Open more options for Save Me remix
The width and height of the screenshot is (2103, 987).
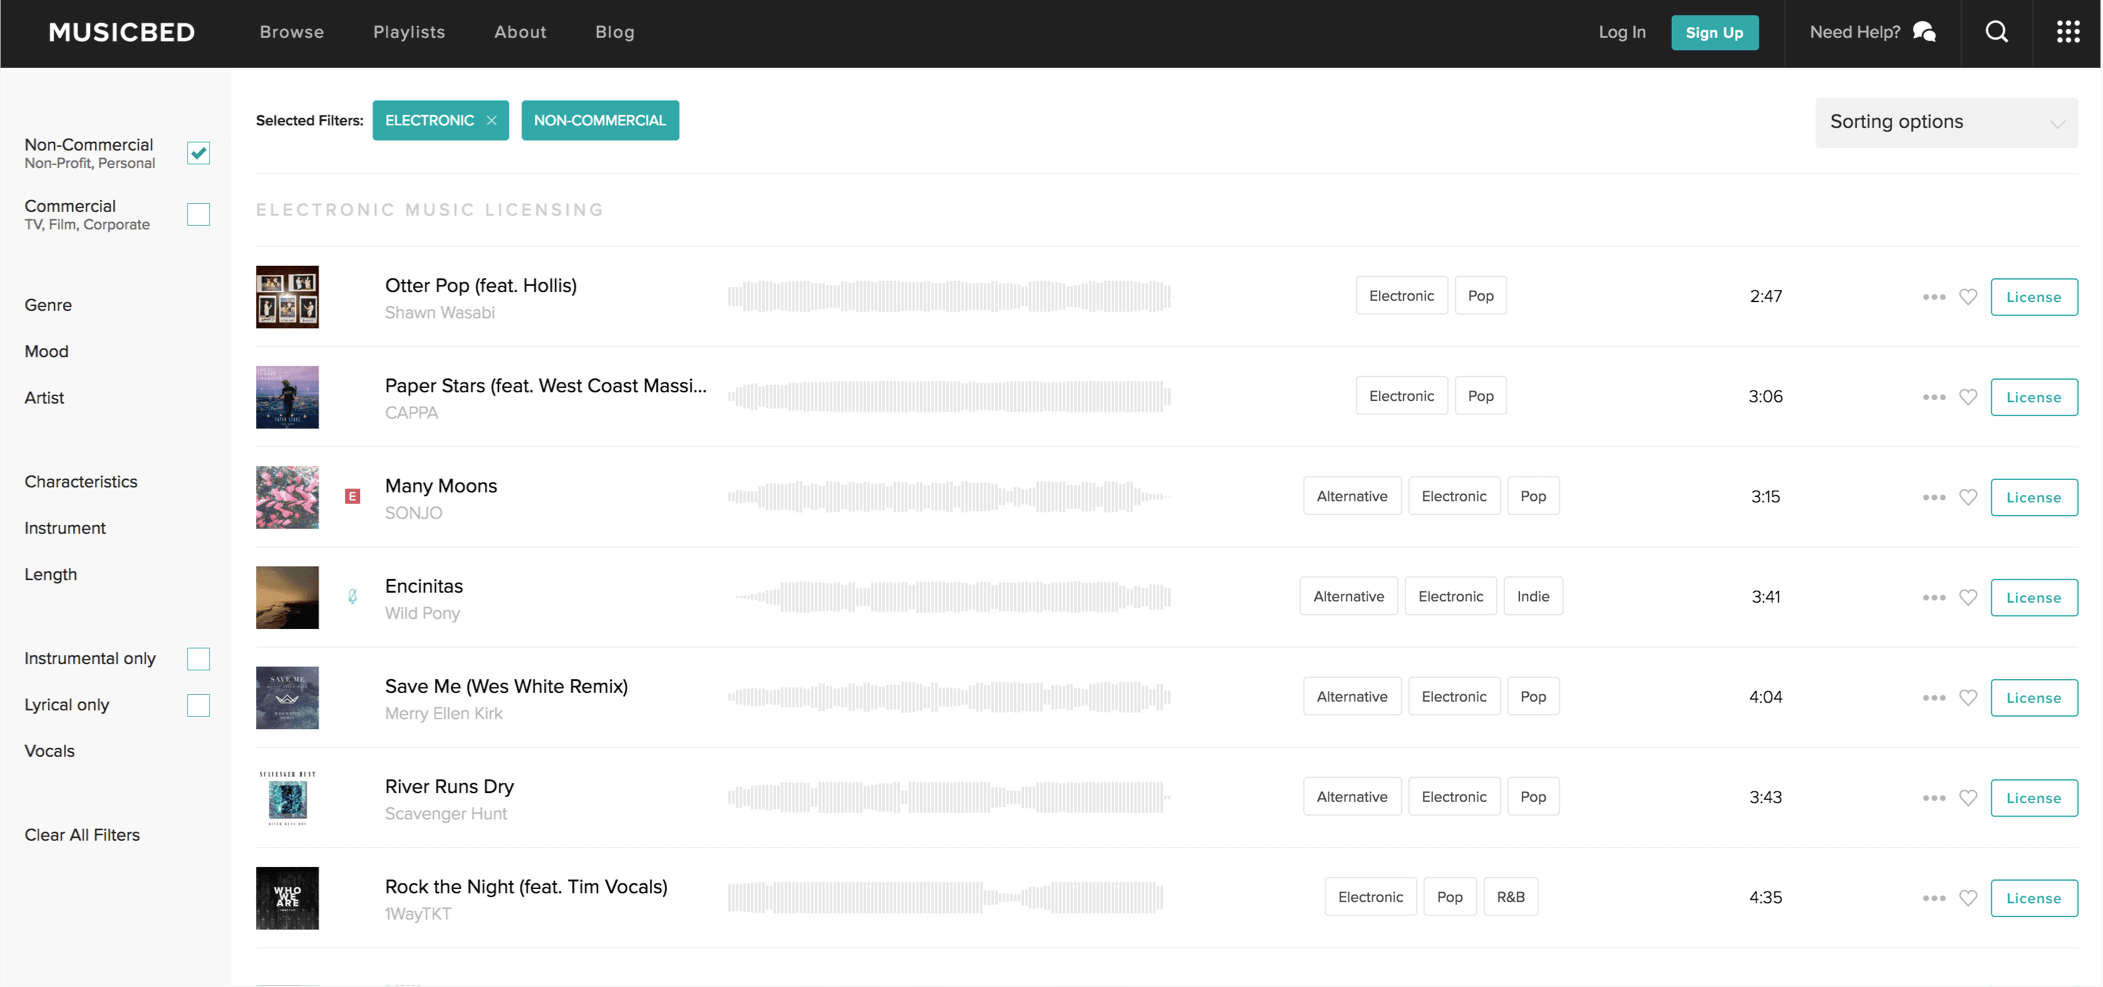click(1933, 697)
